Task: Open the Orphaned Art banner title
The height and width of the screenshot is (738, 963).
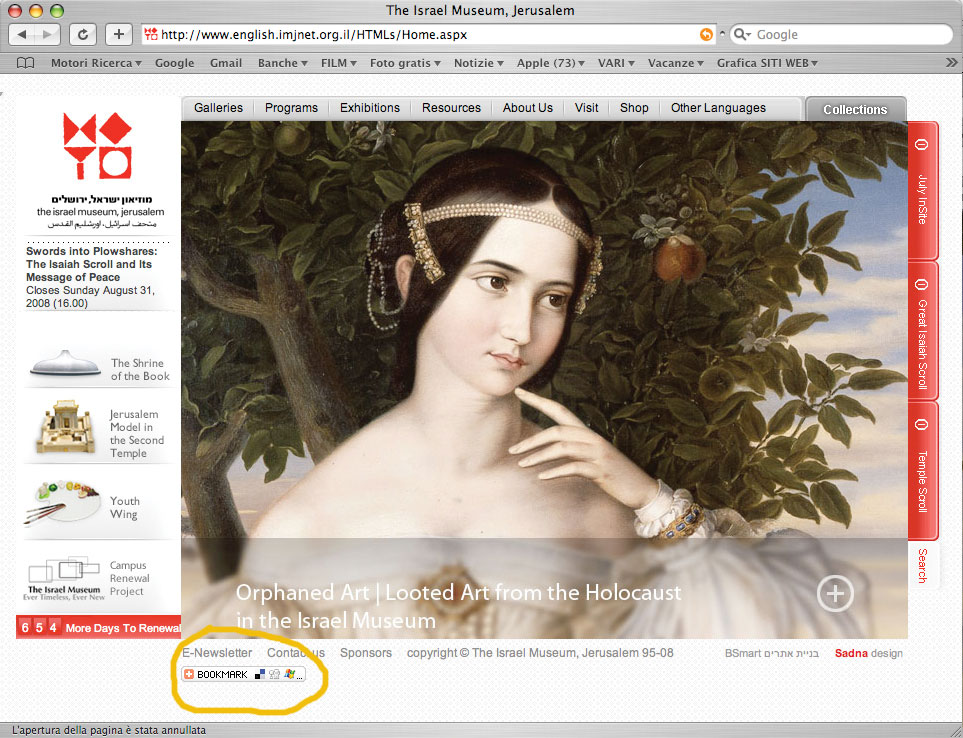Action: [458, 606]
